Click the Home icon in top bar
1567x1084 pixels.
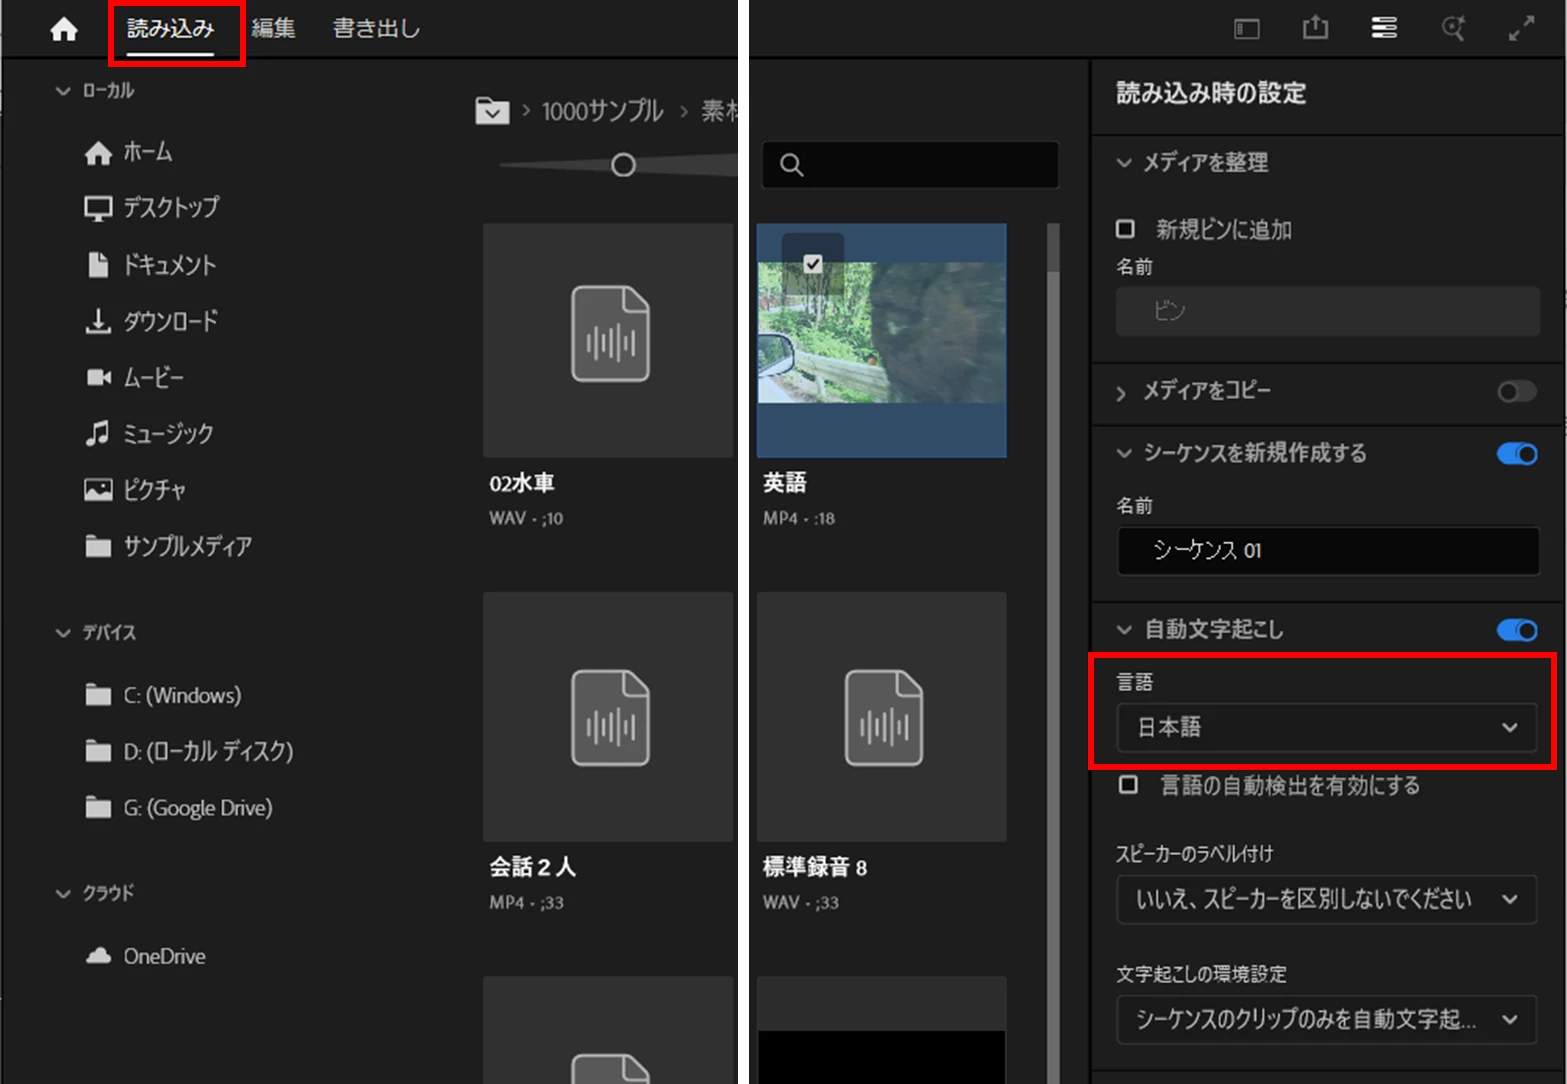(64, 29)
